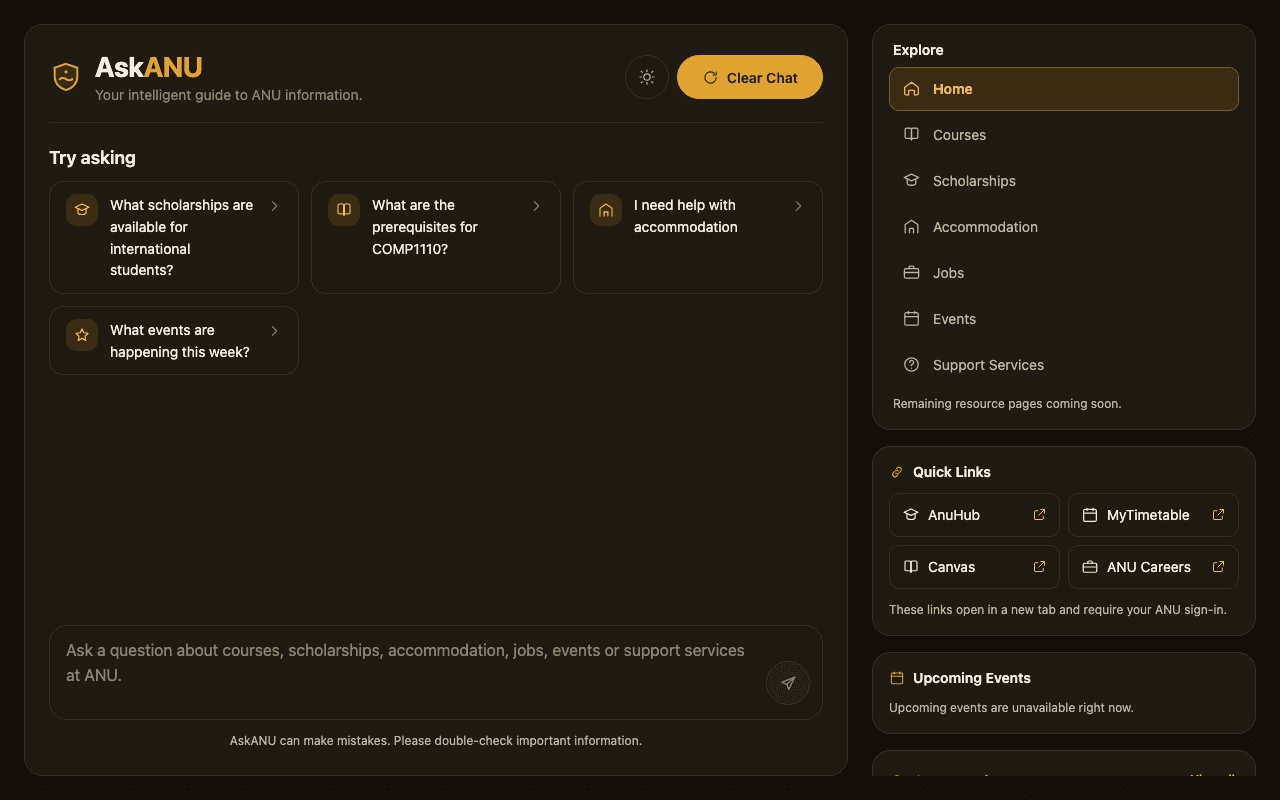Select Home in the Explore menu
Screen dimensions: 1280x800
1064,89
